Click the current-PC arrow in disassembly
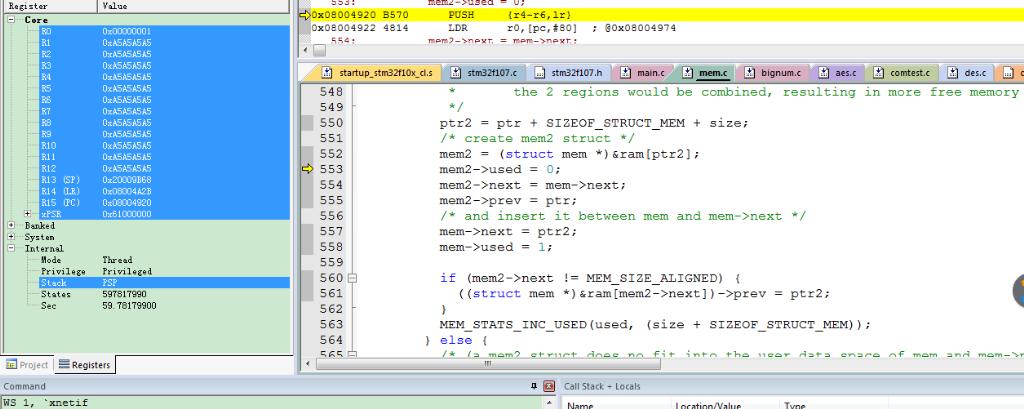Image resolution: width=1024 pixels, height=409 pixels. click(x=304, y=15)
